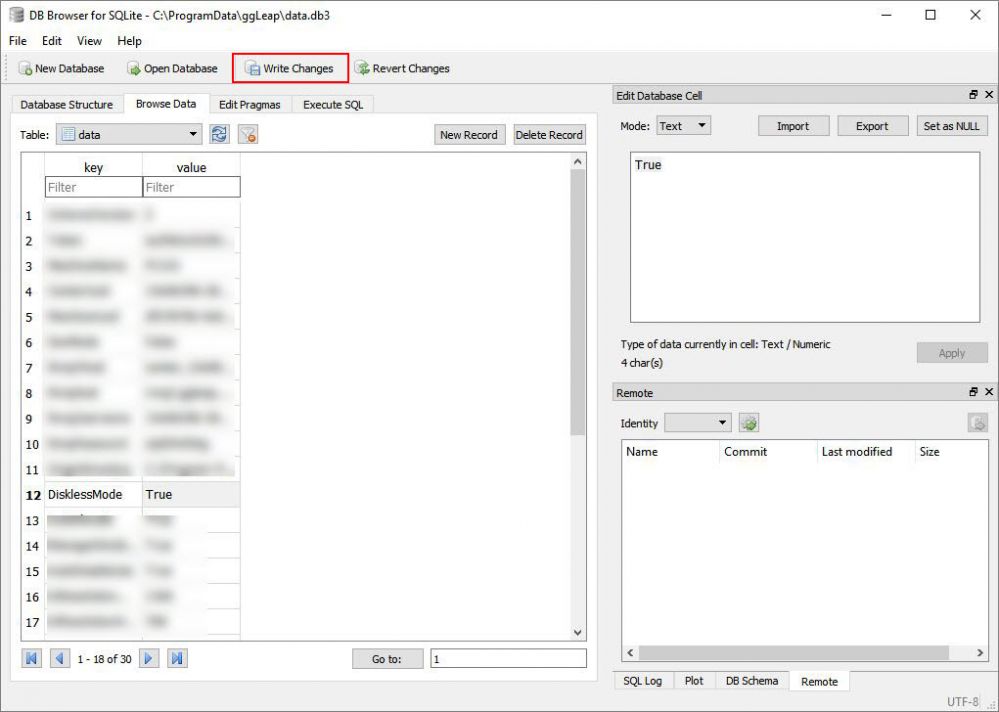Click the table scroll down arrow

click(578, 632)
